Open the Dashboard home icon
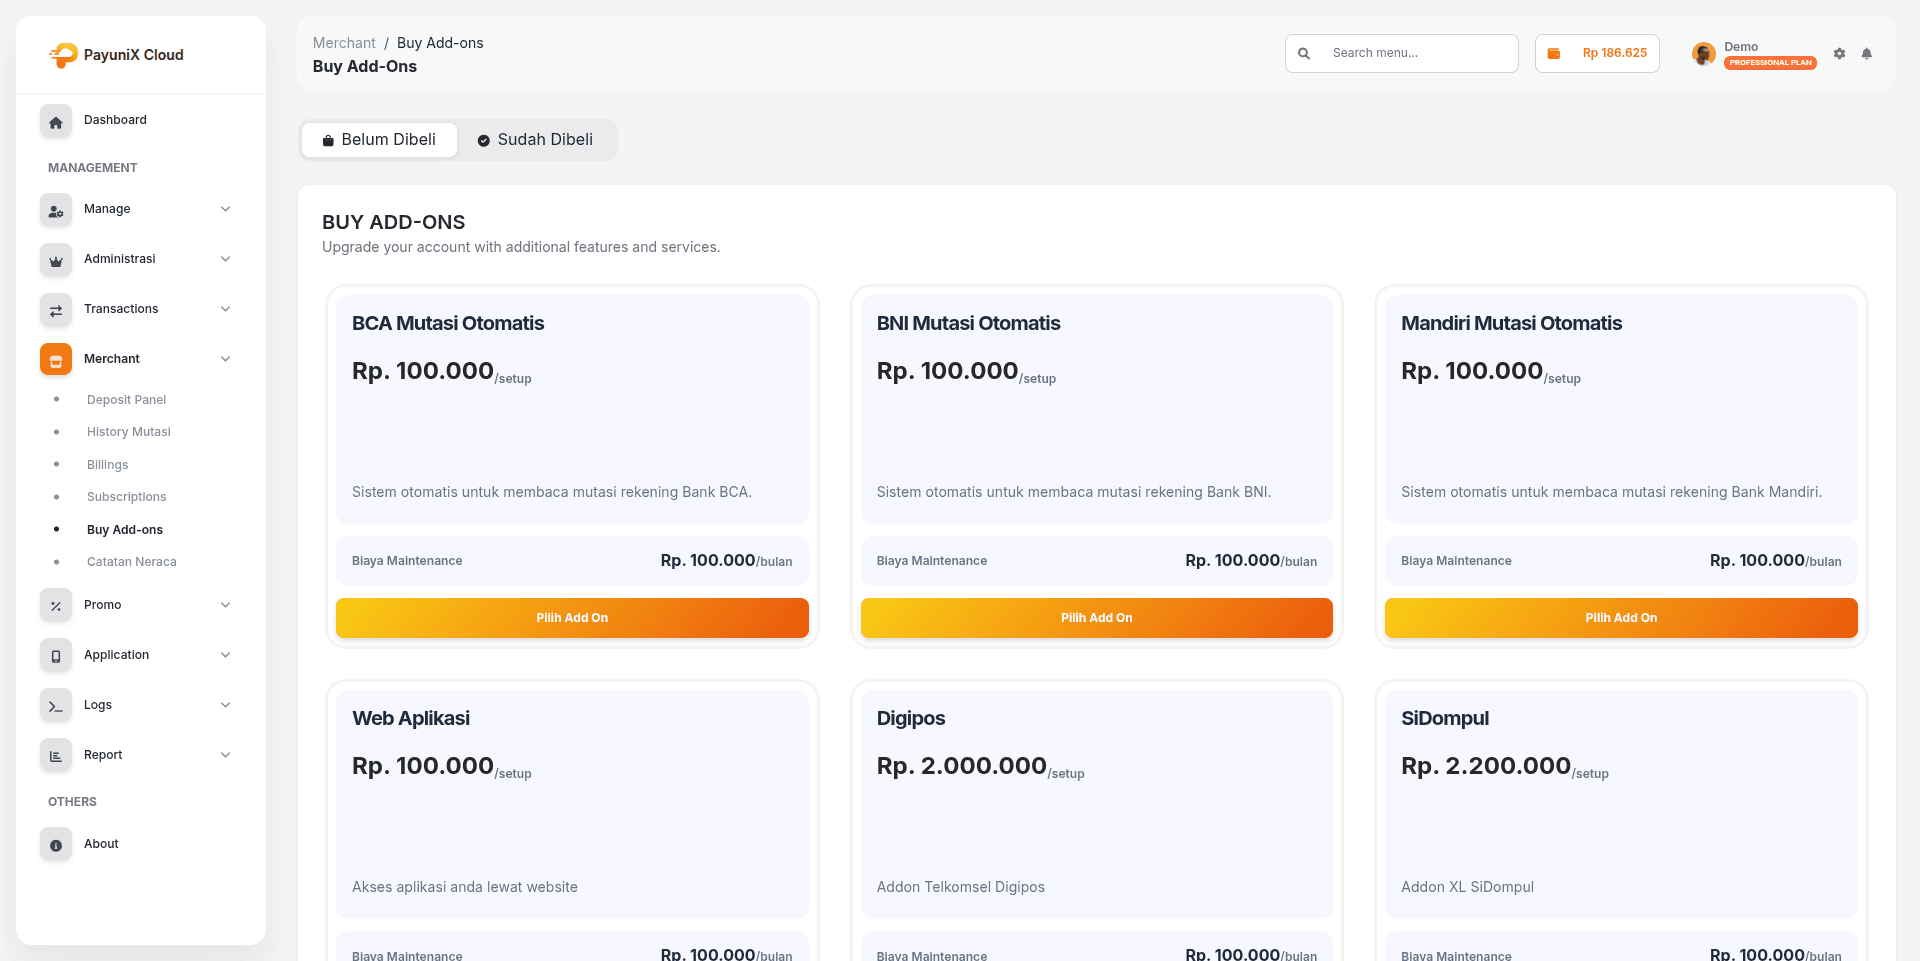This screenshot has width=1920, height=961. click(56, 121)
